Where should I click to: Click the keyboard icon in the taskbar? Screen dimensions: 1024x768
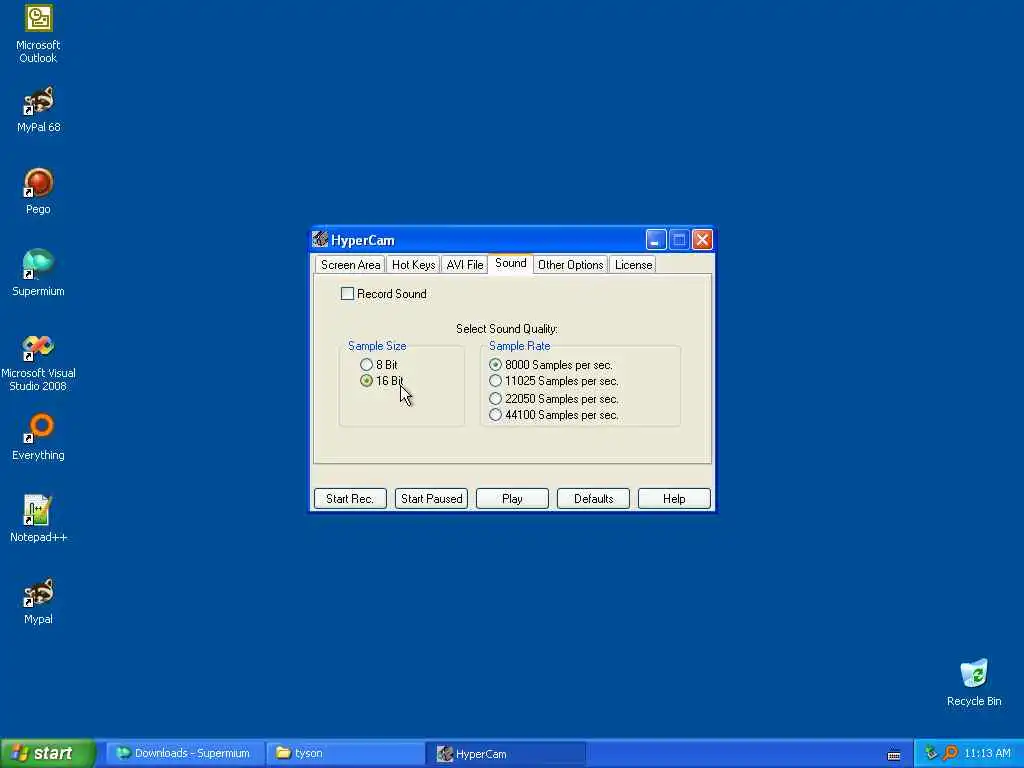tap(894, 755)
